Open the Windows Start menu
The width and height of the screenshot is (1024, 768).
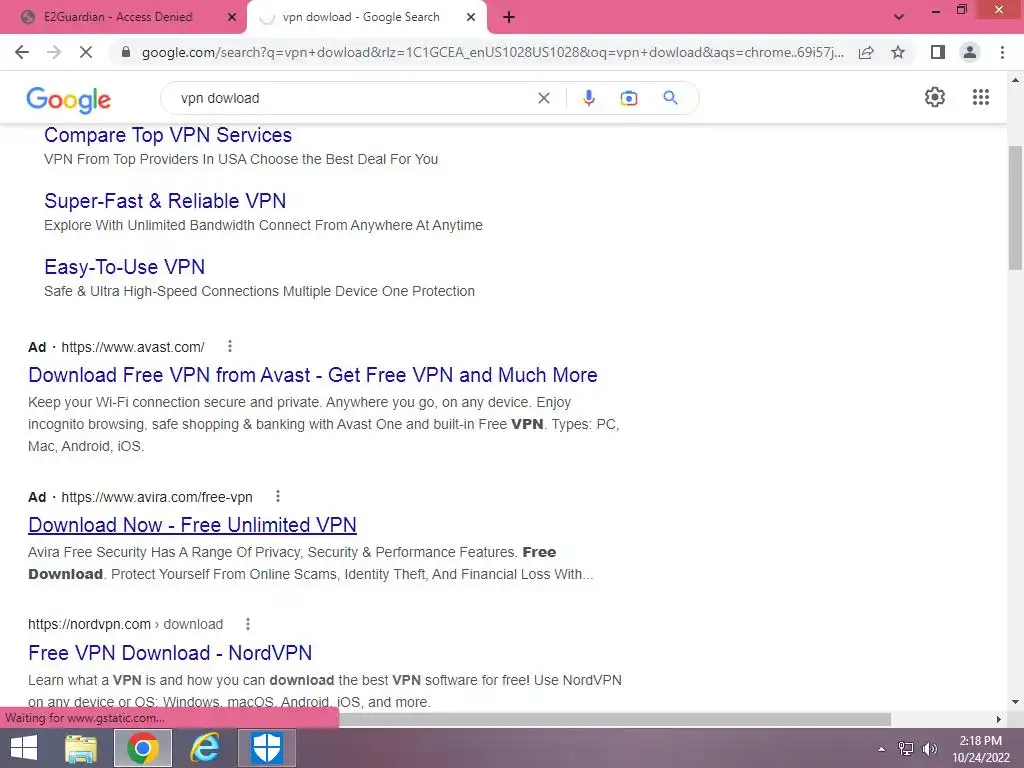(x=24, y=748)
